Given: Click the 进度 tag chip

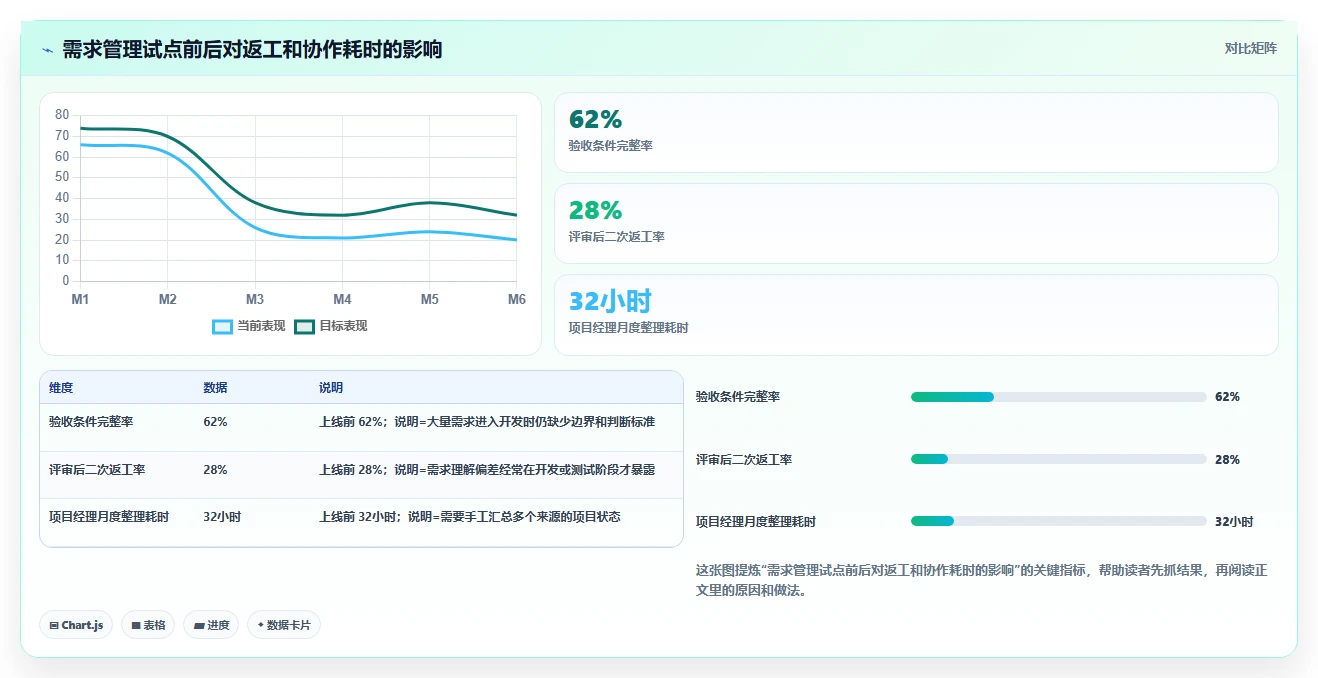Looking at the screenshot, I should pos(211,625).
